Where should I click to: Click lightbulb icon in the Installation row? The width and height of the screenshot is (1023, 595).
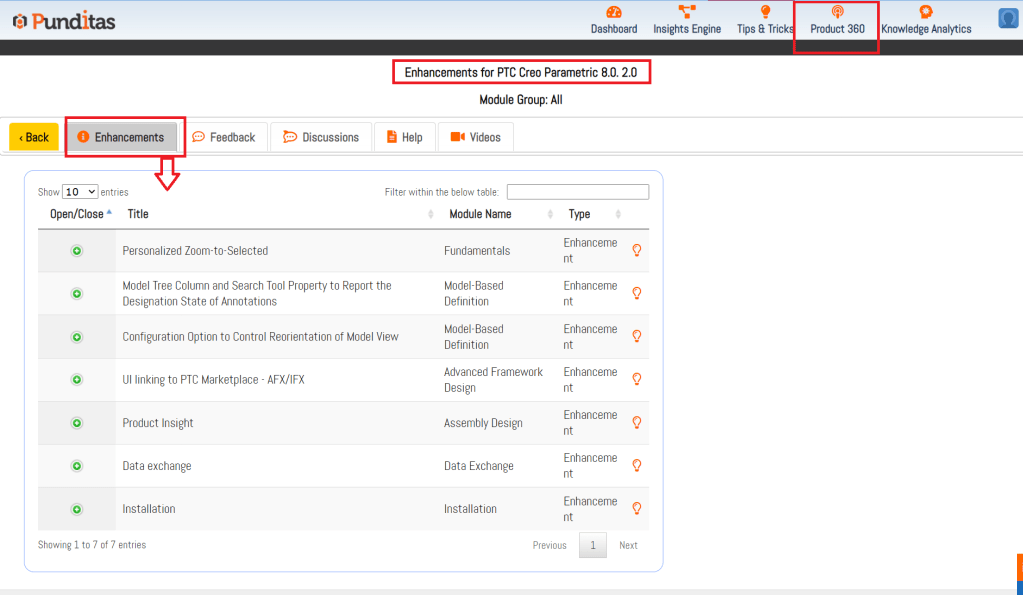tap(637, 508)
